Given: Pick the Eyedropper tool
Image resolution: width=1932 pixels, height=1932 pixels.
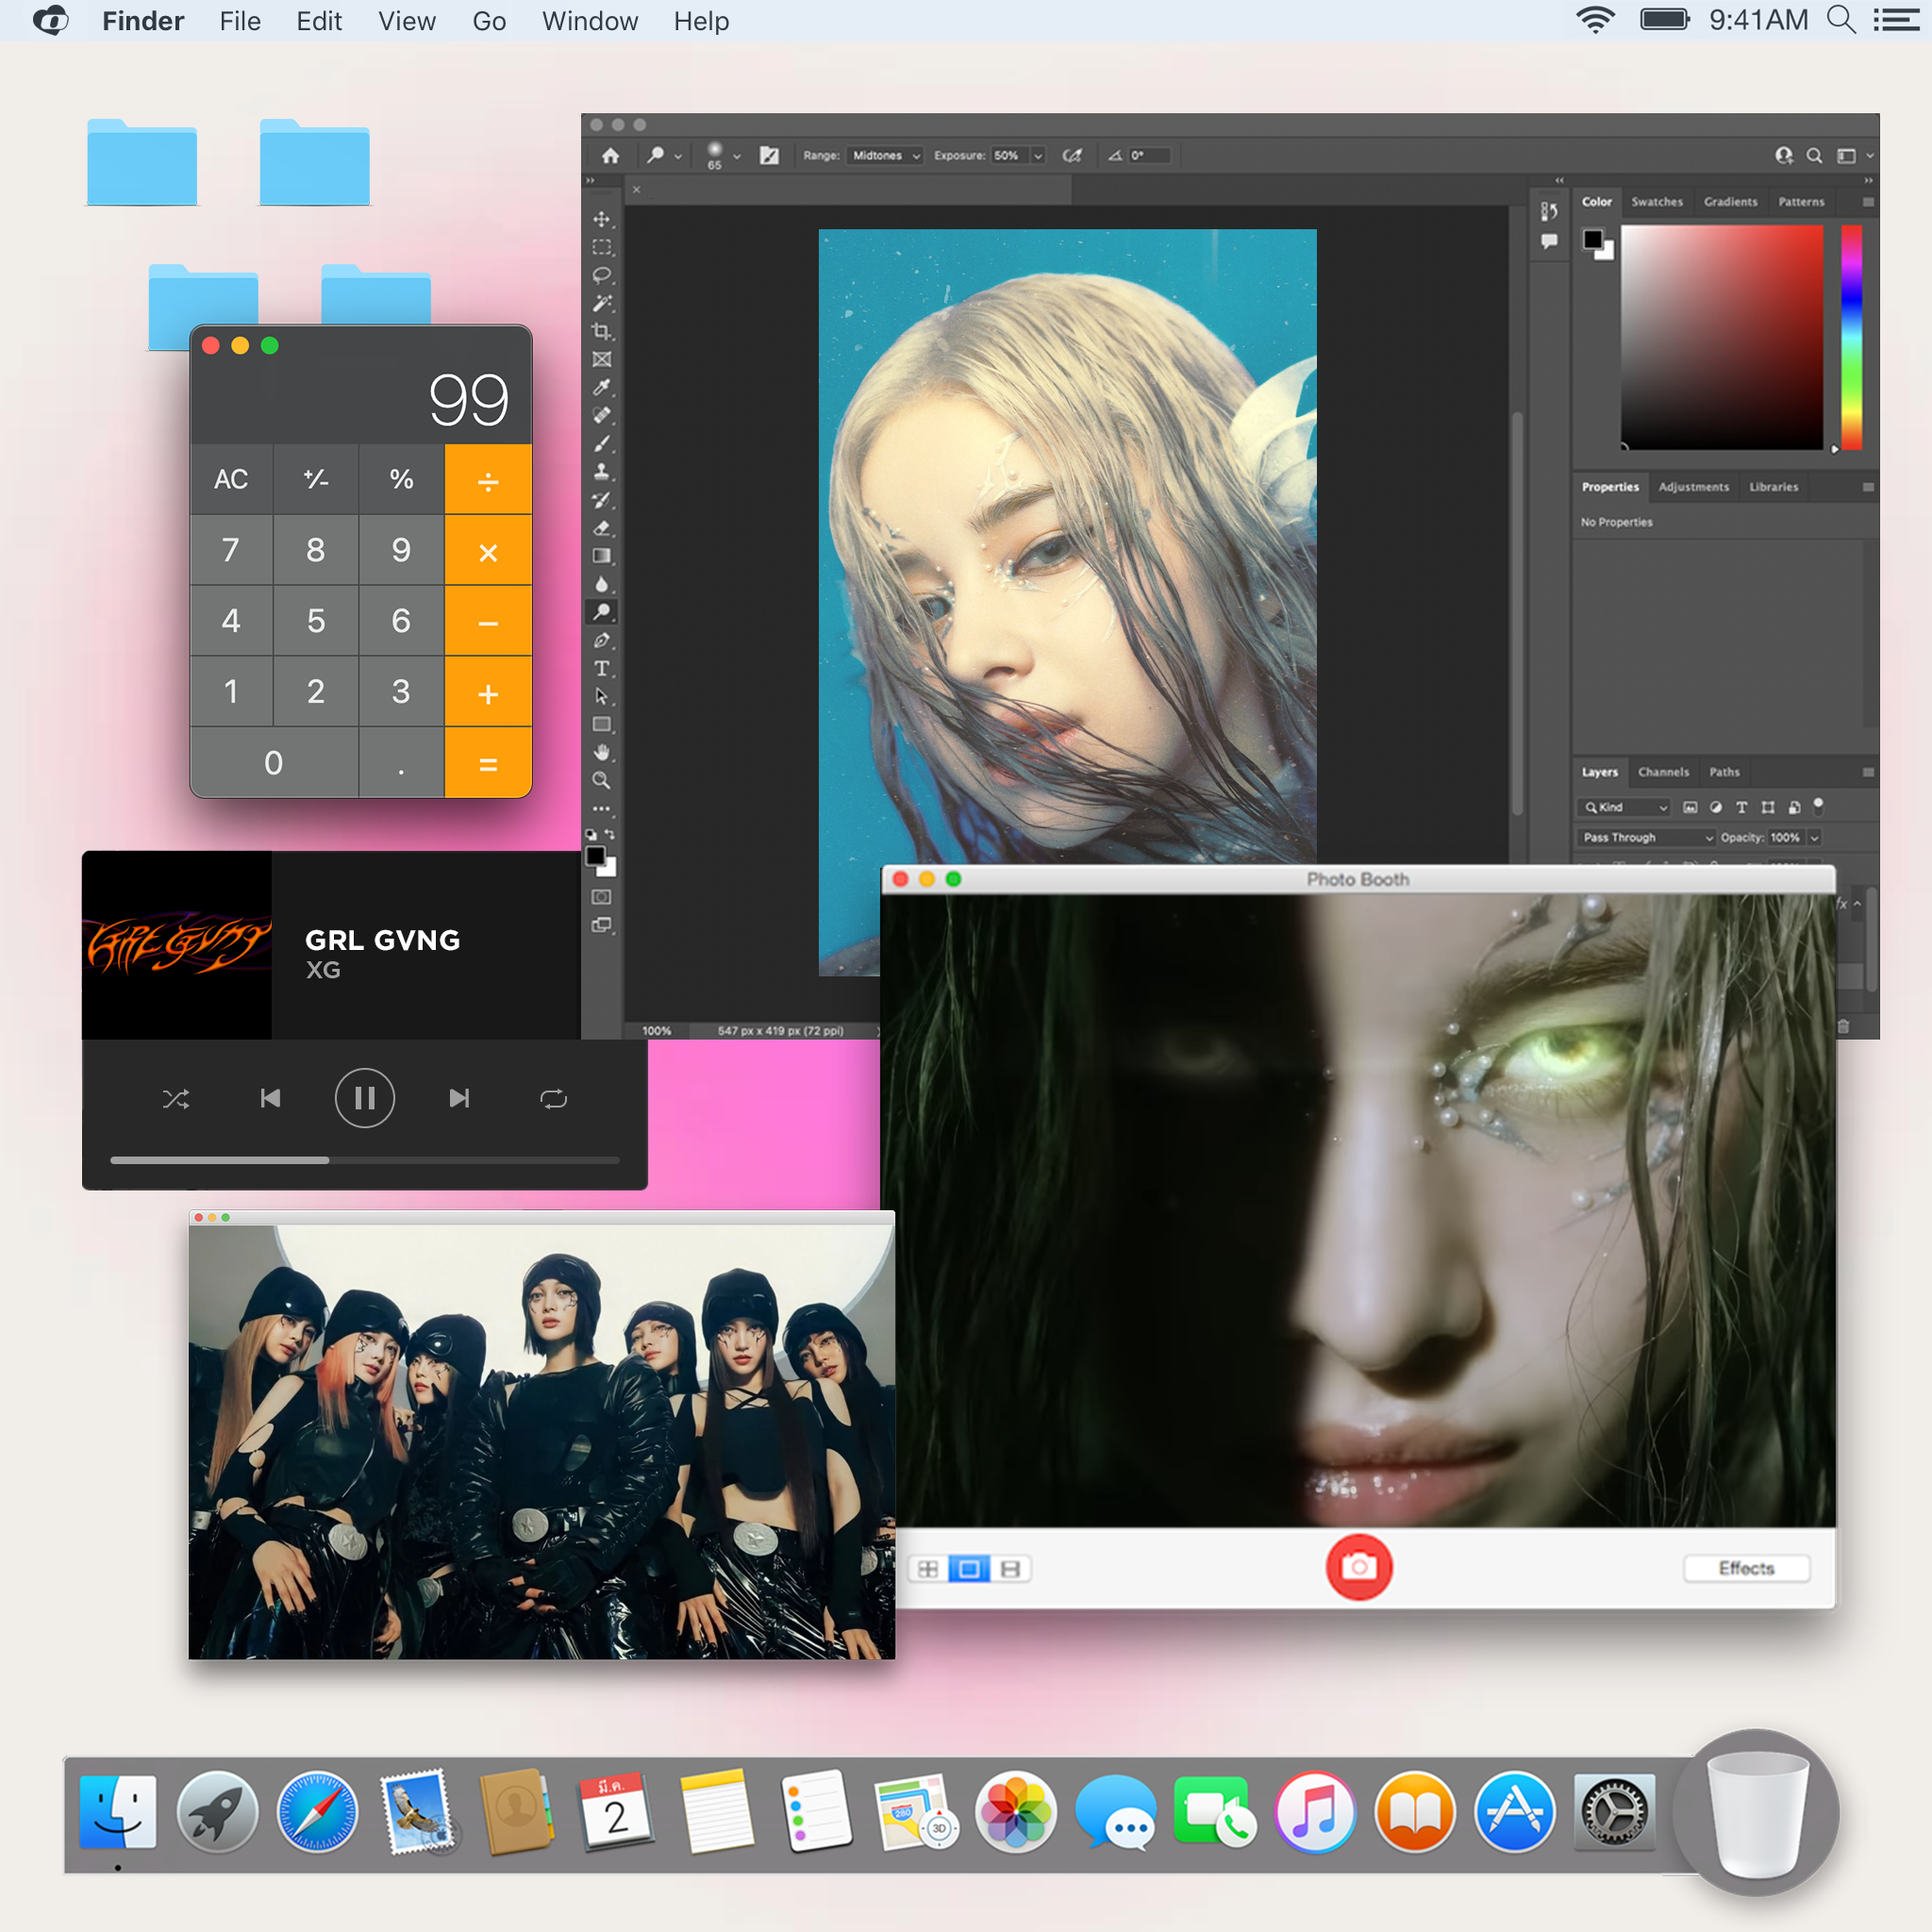Looking at the screenshot, I should [601, 388].
